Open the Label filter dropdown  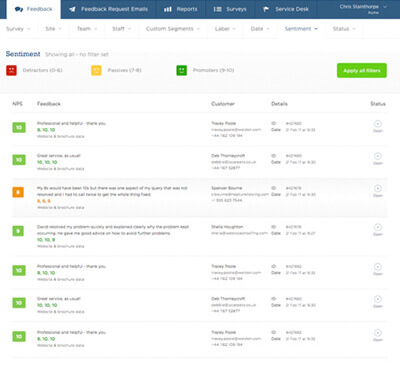225,29
